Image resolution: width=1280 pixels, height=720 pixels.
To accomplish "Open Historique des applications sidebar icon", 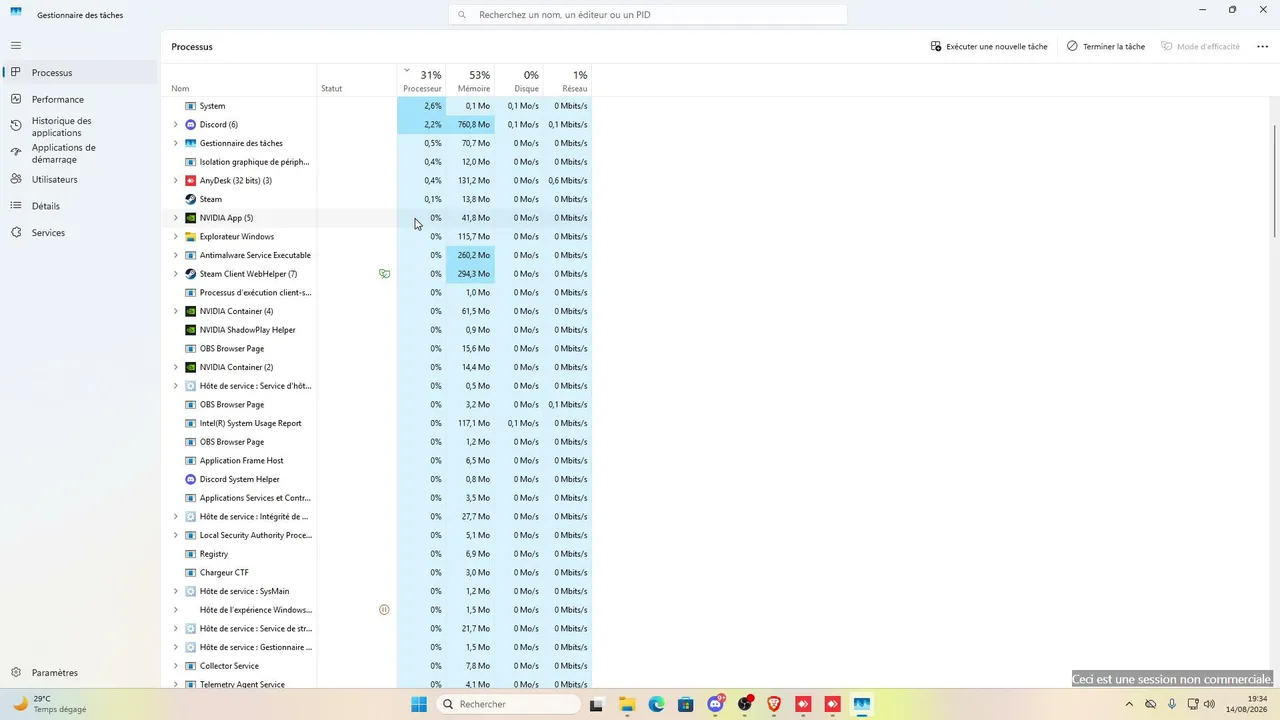I will coord(16,126).
